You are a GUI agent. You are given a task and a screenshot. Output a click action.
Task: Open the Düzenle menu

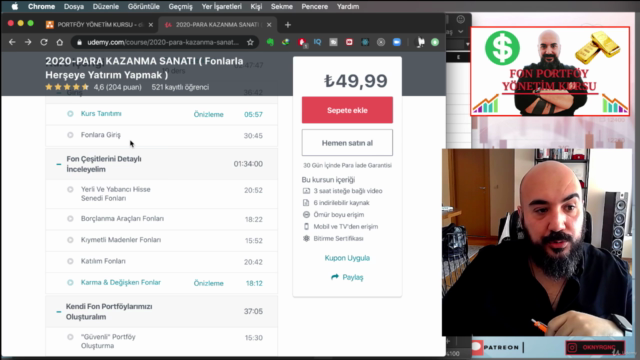coord(106,7)
